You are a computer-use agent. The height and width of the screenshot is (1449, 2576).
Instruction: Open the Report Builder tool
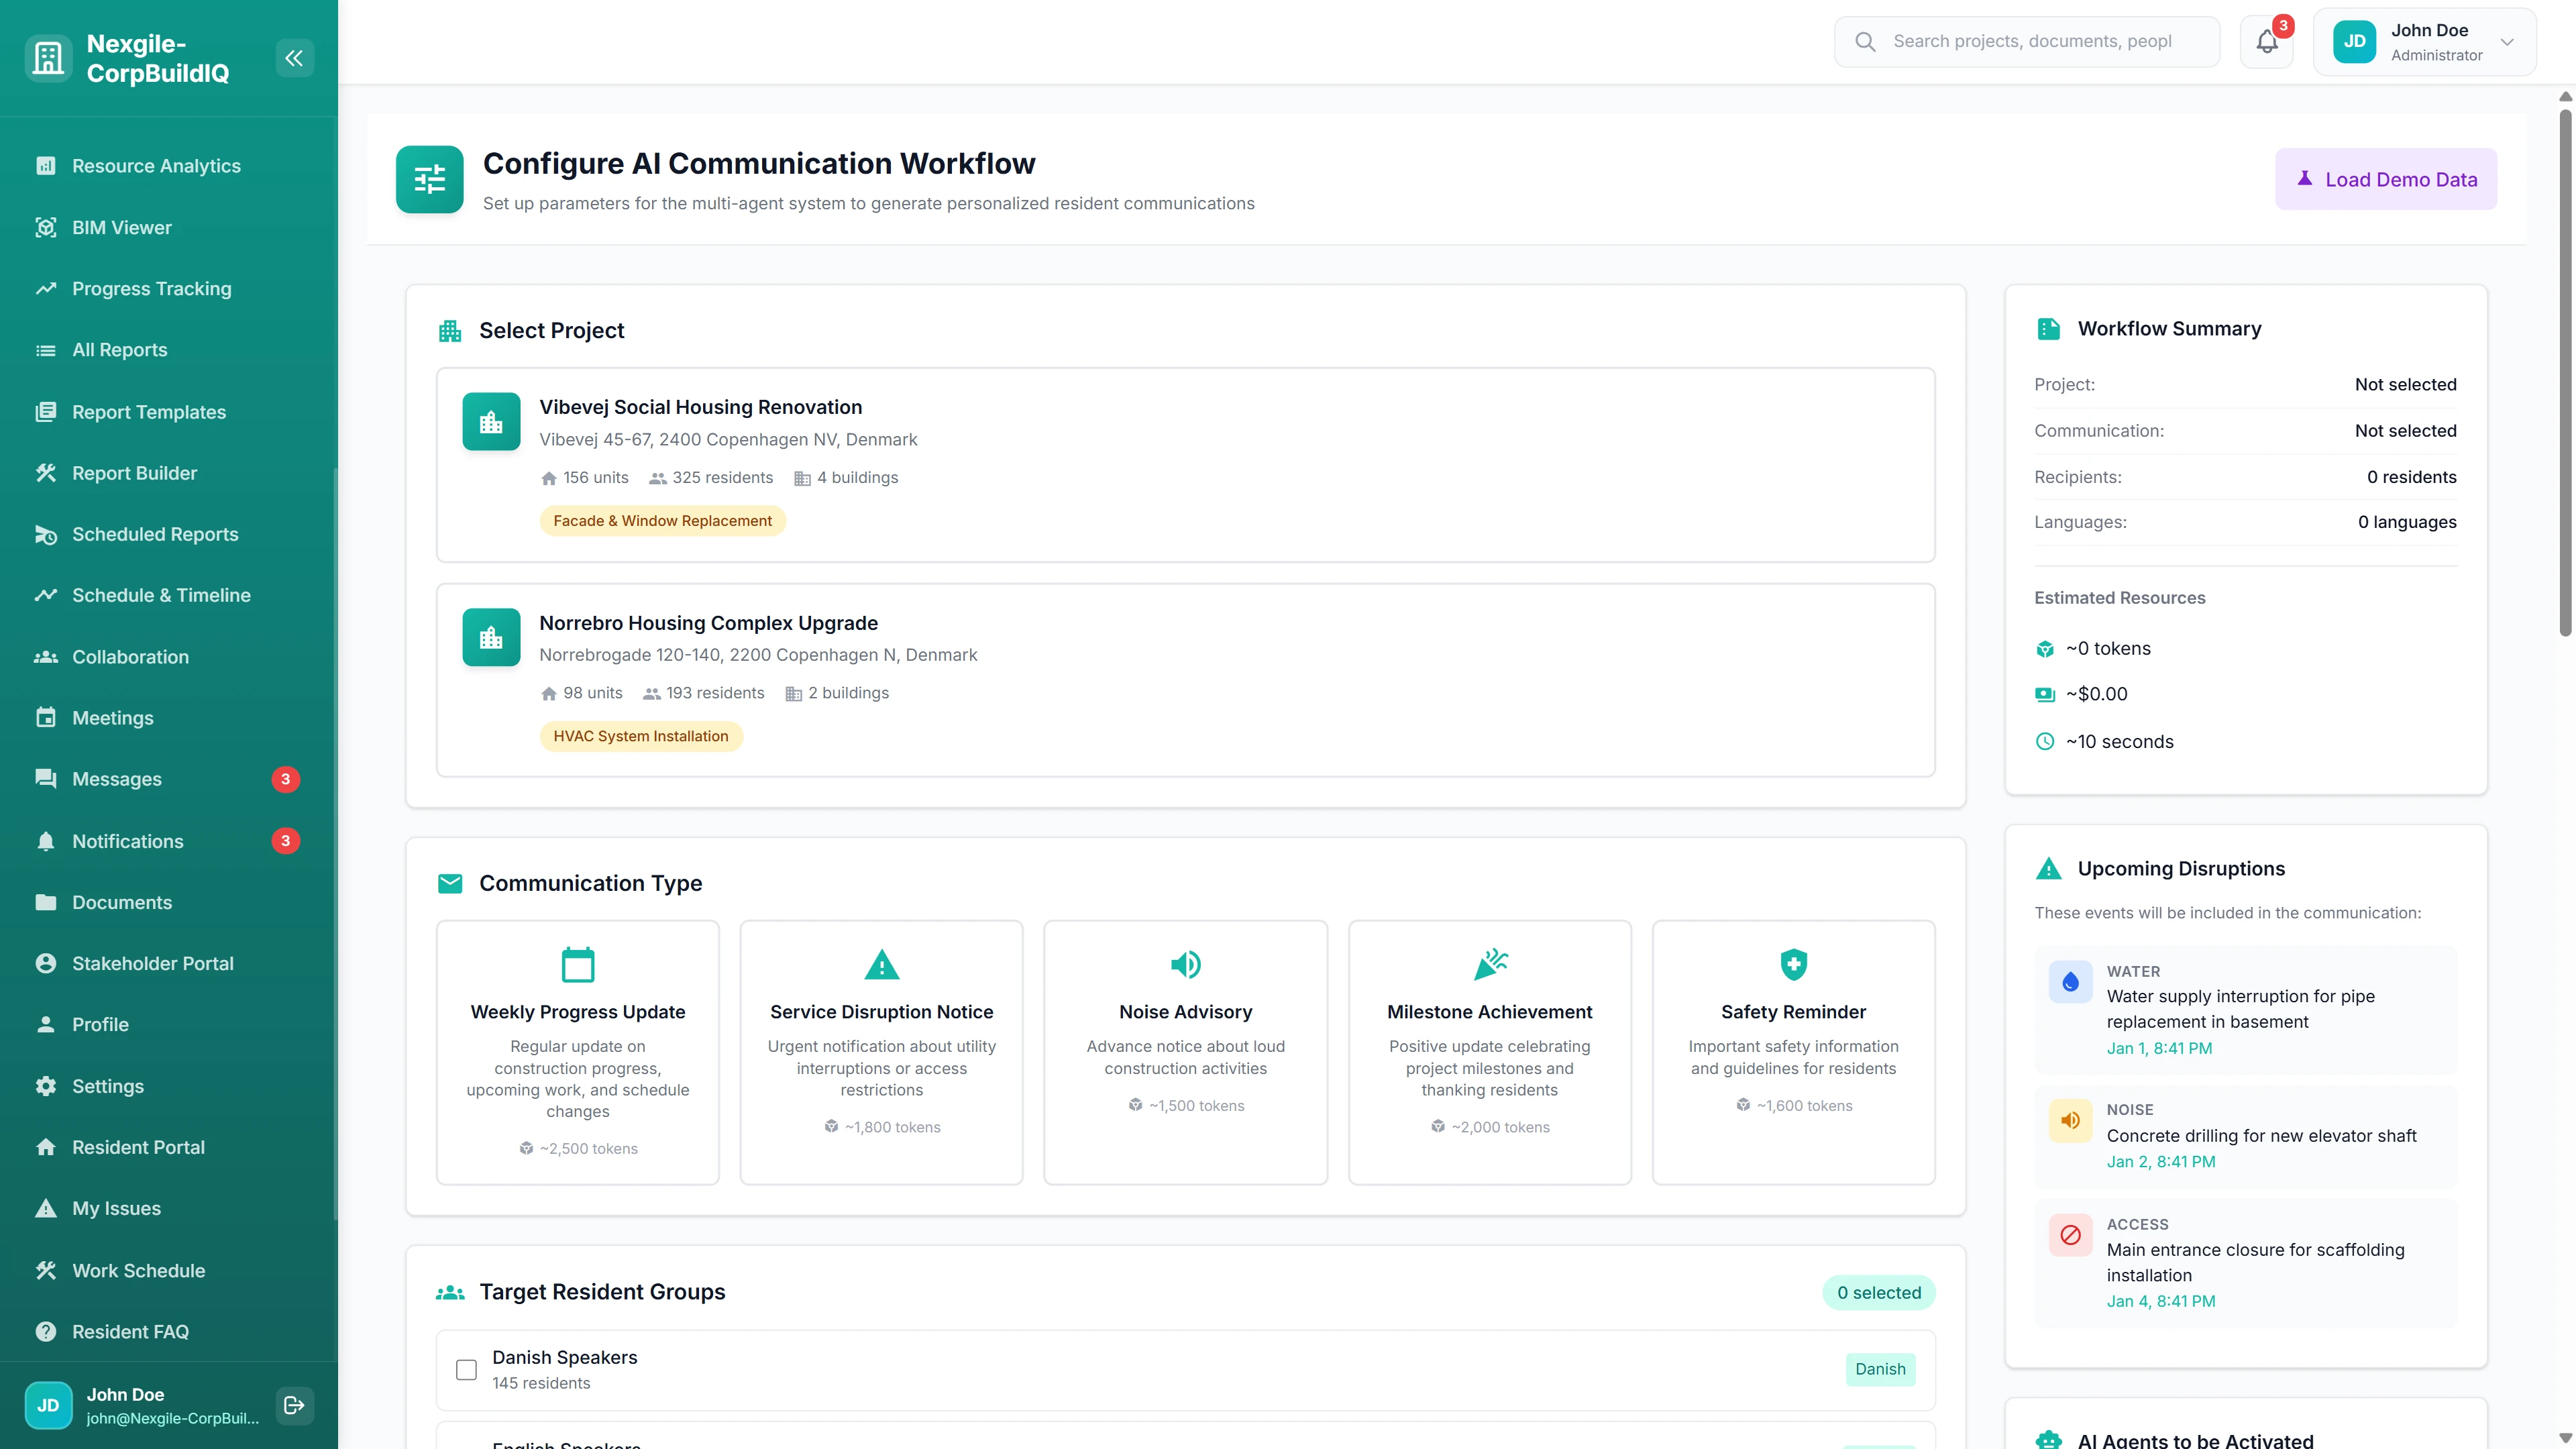[135, 472]
